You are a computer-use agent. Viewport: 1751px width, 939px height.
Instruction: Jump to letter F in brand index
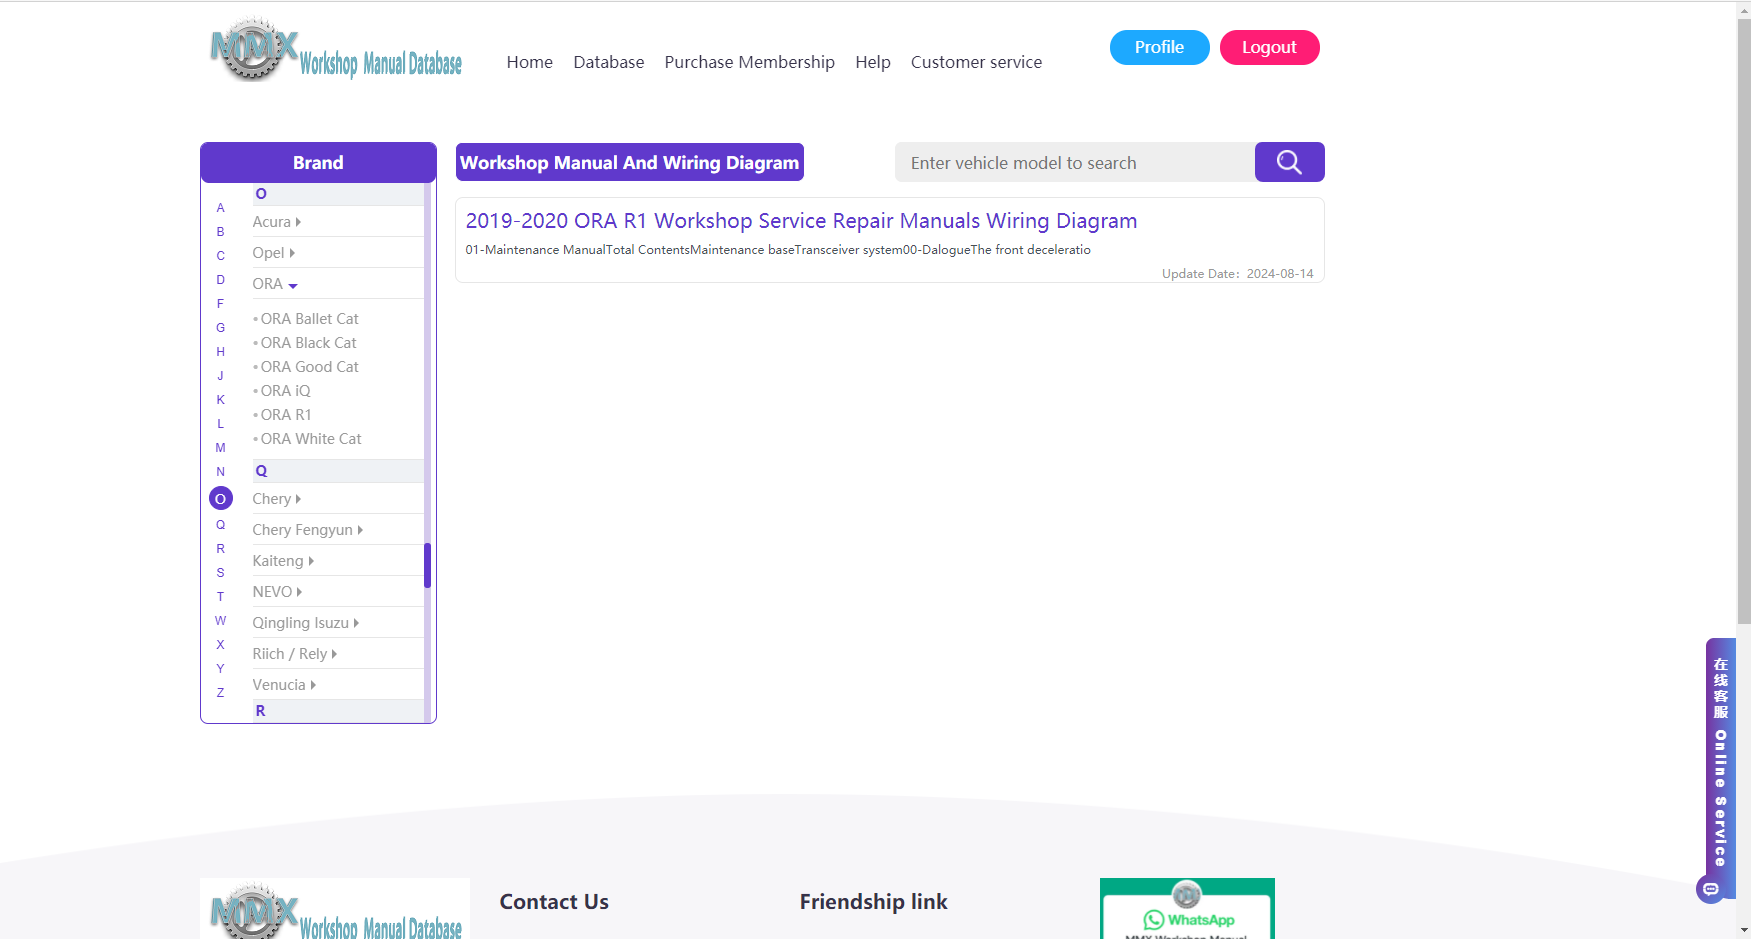[221, 304]
